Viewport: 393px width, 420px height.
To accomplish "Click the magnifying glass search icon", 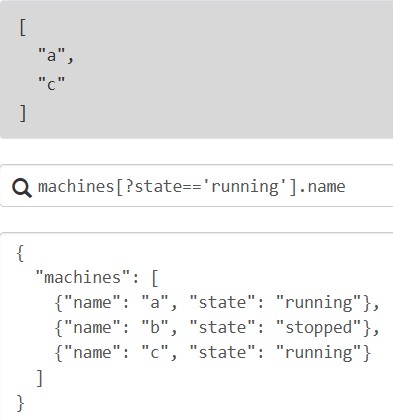I will pos(22,188).
